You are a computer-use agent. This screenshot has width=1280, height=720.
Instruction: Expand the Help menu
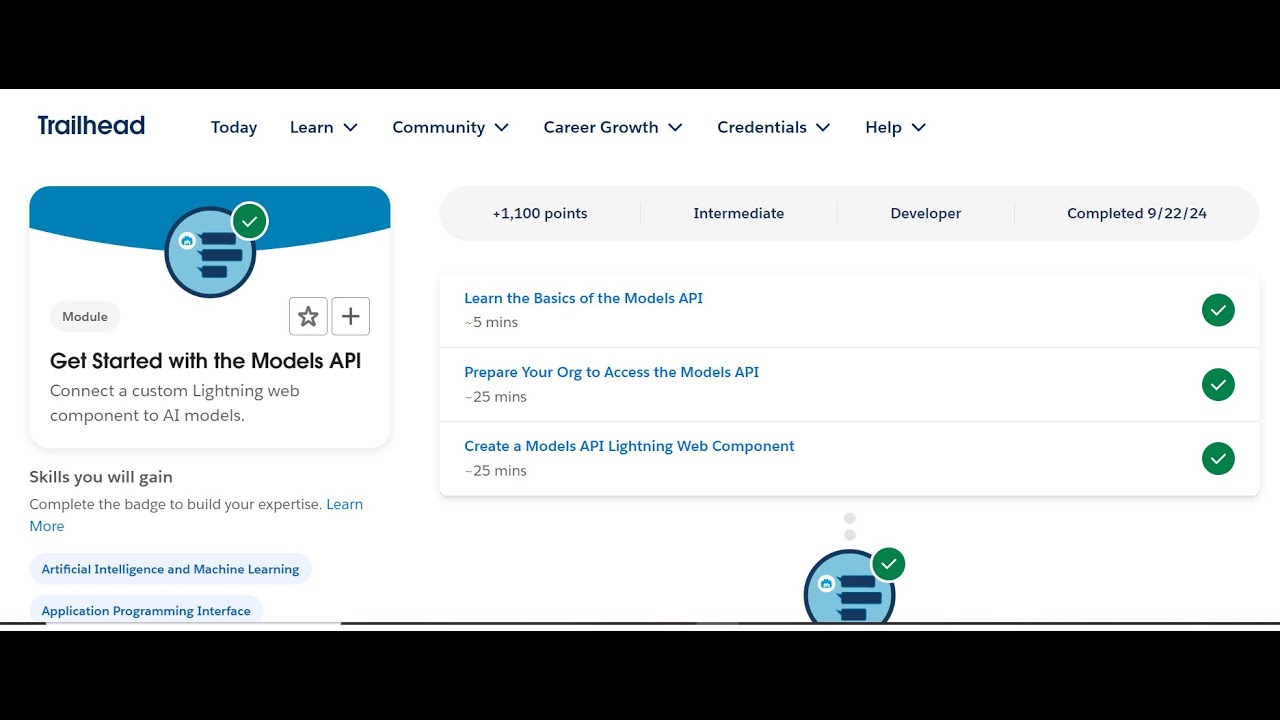pyautogui.click(x=896, y=127)
